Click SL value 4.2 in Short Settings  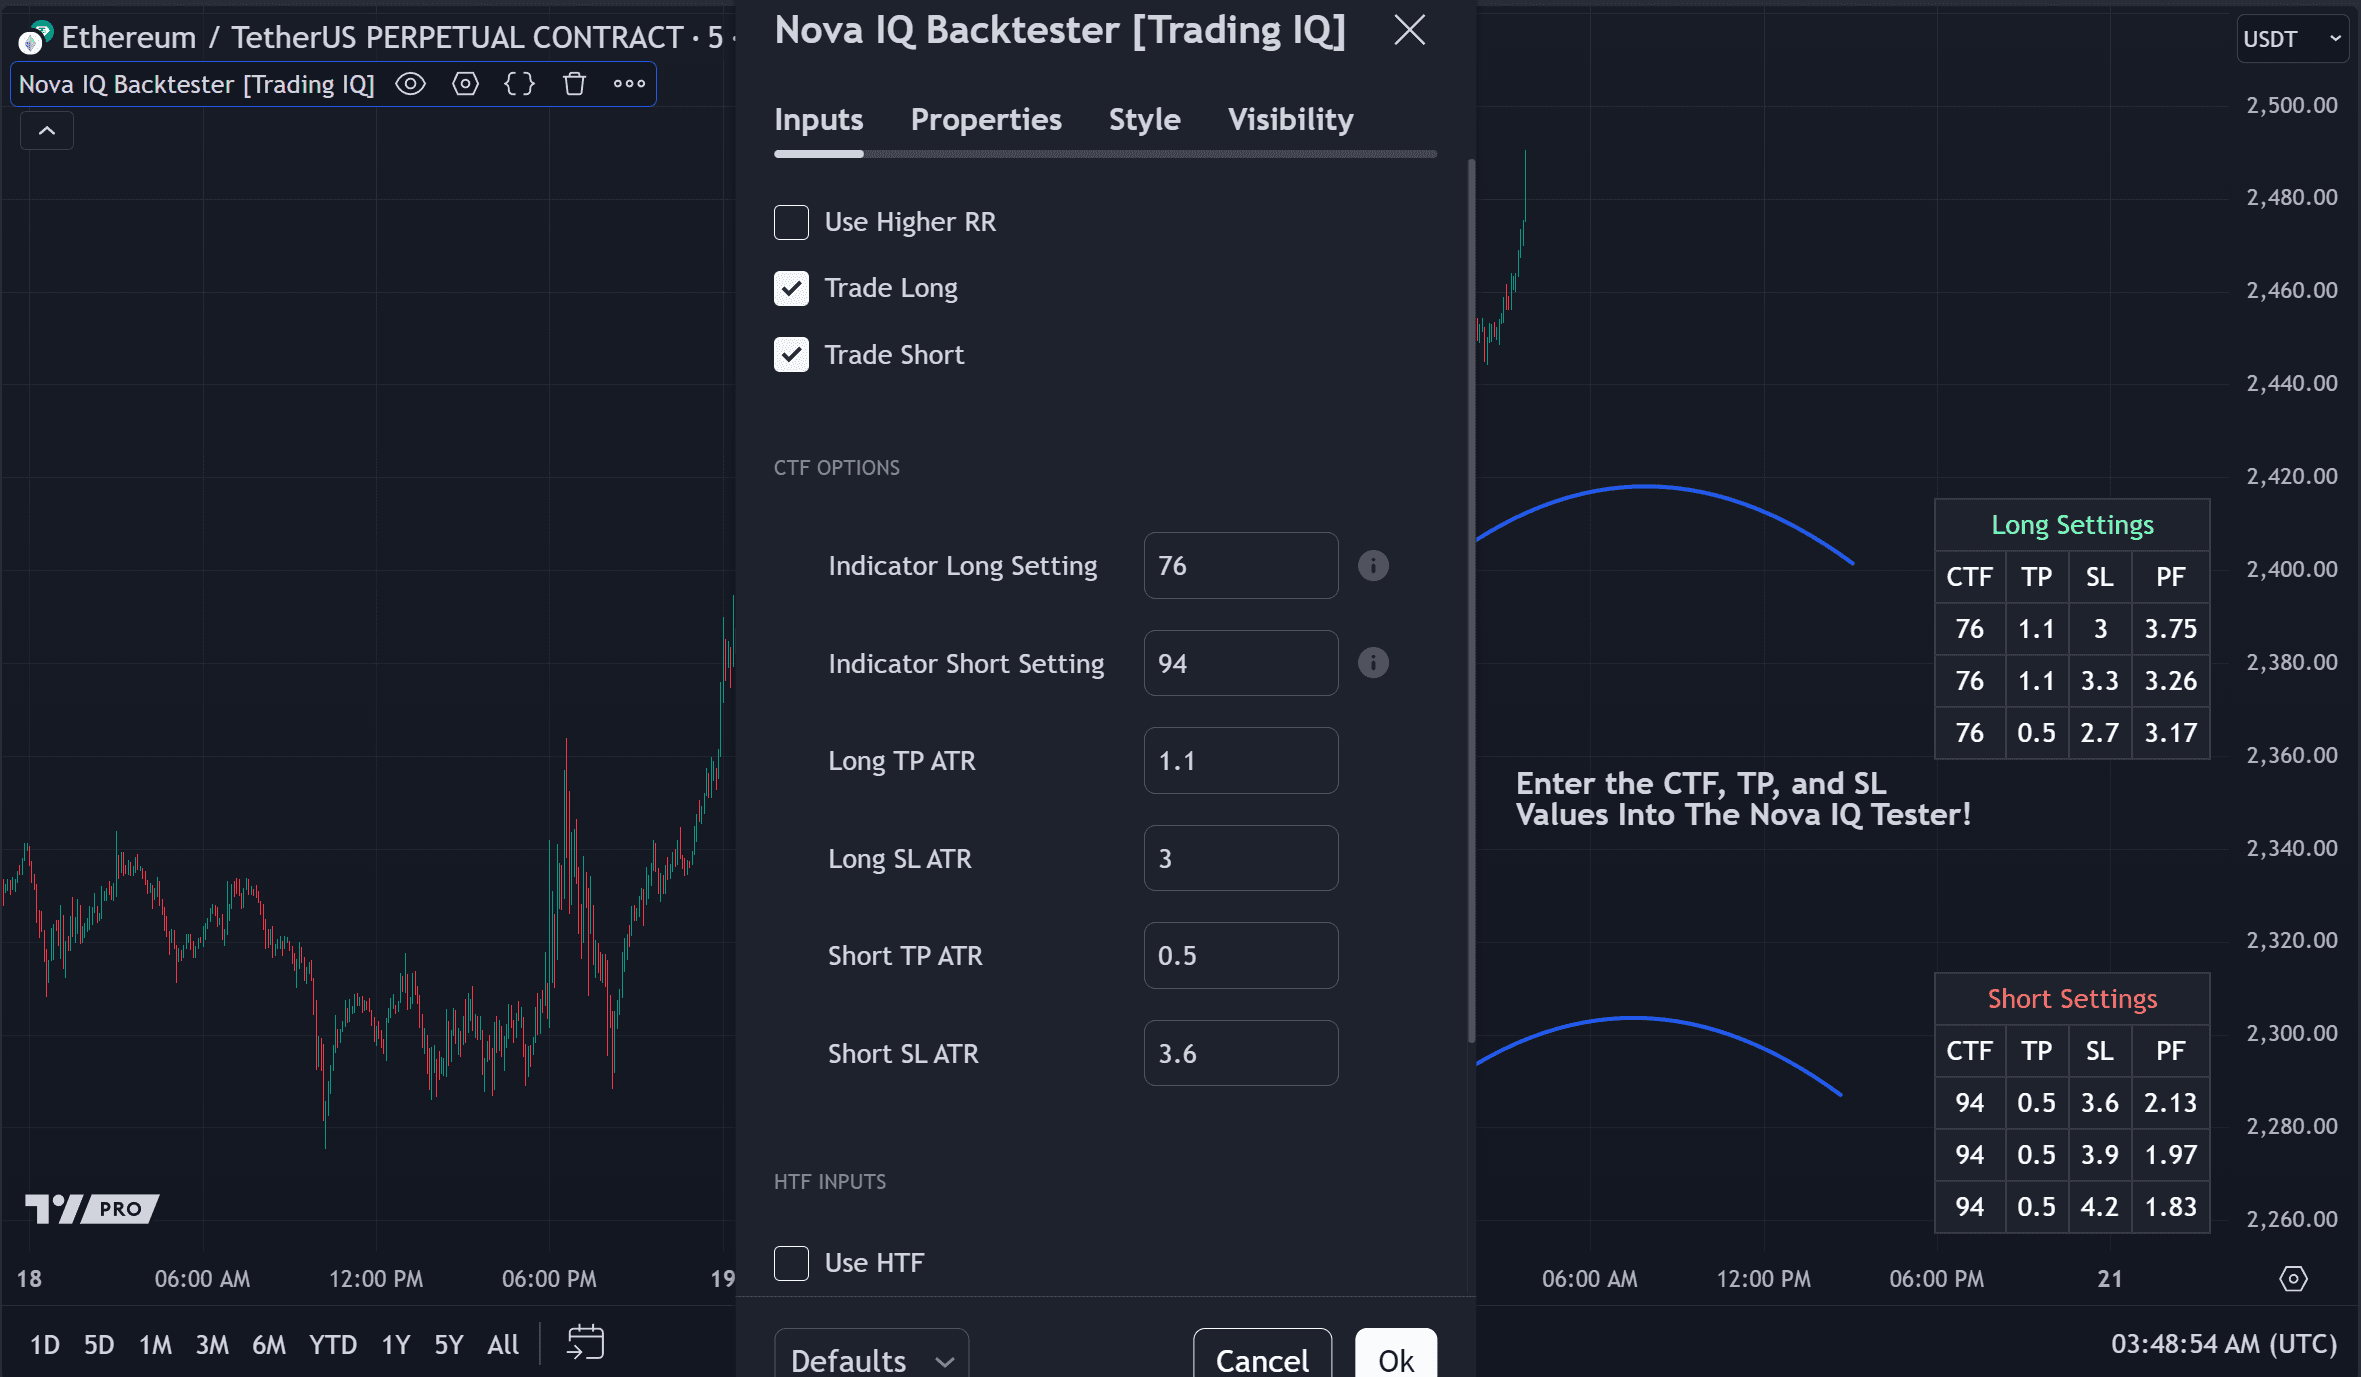[2099, 1207]
